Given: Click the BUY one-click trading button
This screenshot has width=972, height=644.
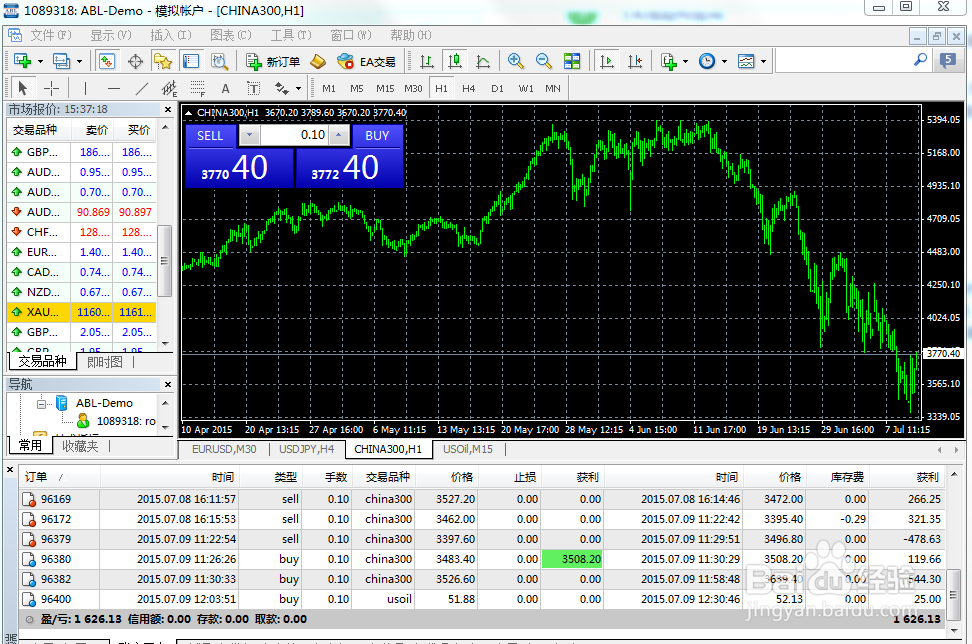Looking at the screenshot, I should pos(377,136).
